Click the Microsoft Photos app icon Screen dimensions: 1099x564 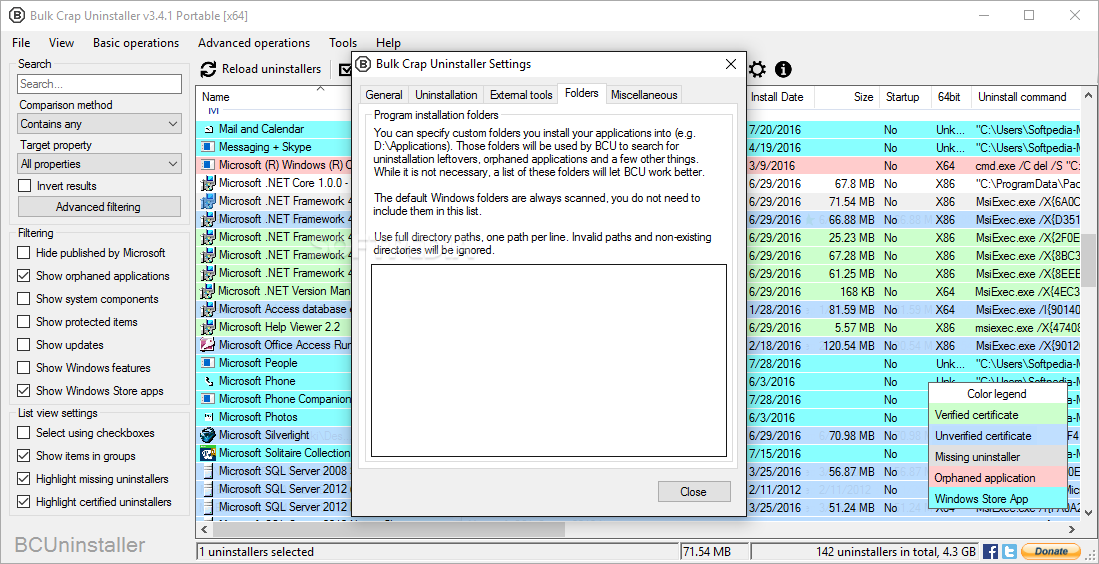[x=208, y=417]
